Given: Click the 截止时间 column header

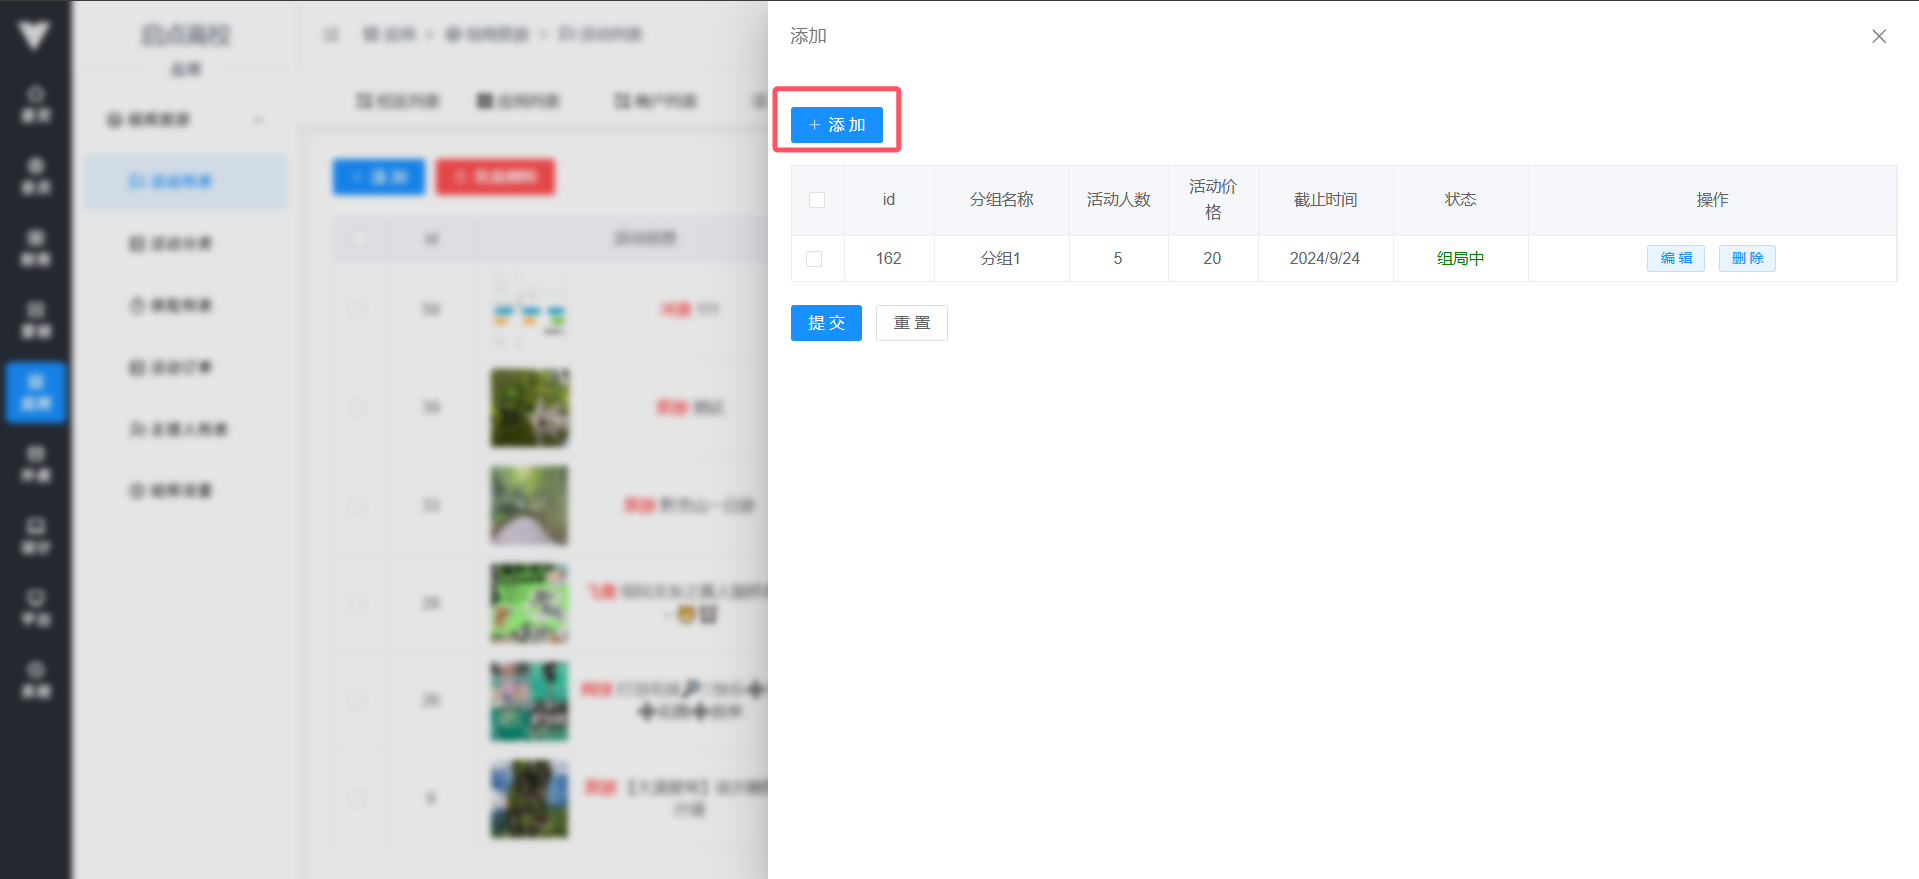Looking at the screenshot, I should [x=1325, y=200].
